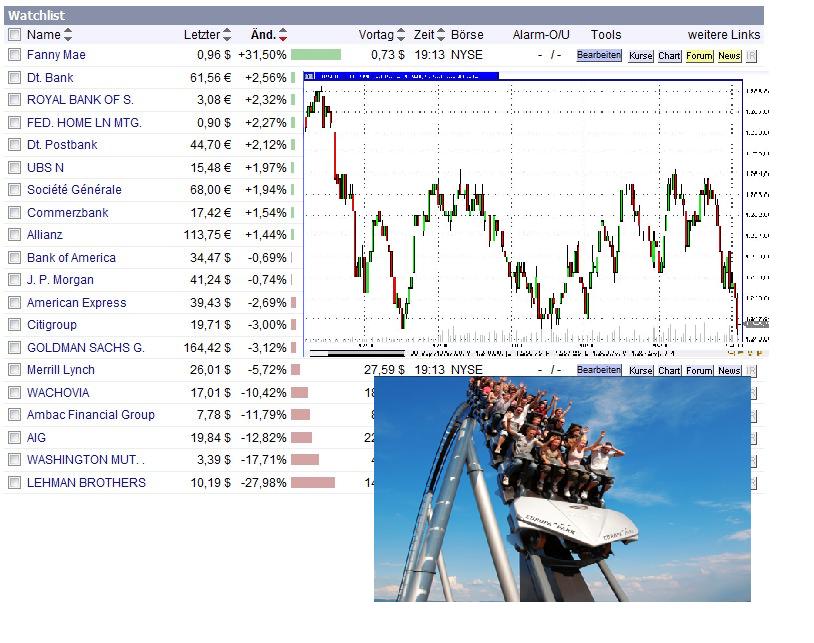Open Forum for Merrill Lynch
This screenshot has height=643, width=814.
coord(699,371)
